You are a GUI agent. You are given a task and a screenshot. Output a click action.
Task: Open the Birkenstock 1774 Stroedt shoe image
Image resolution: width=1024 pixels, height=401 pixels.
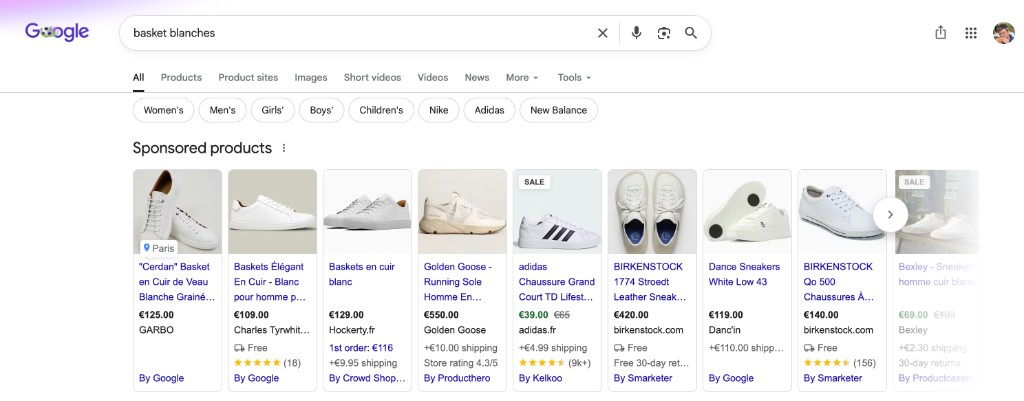coord(652,212)
